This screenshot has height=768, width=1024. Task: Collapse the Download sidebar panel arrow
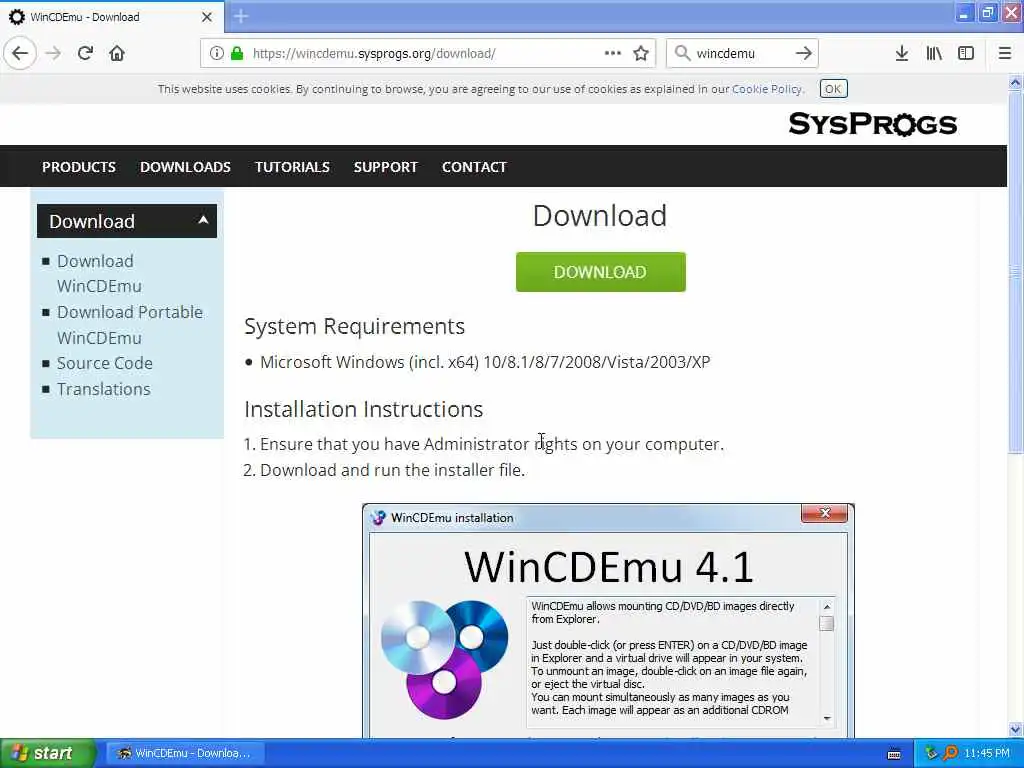(203, 220)
